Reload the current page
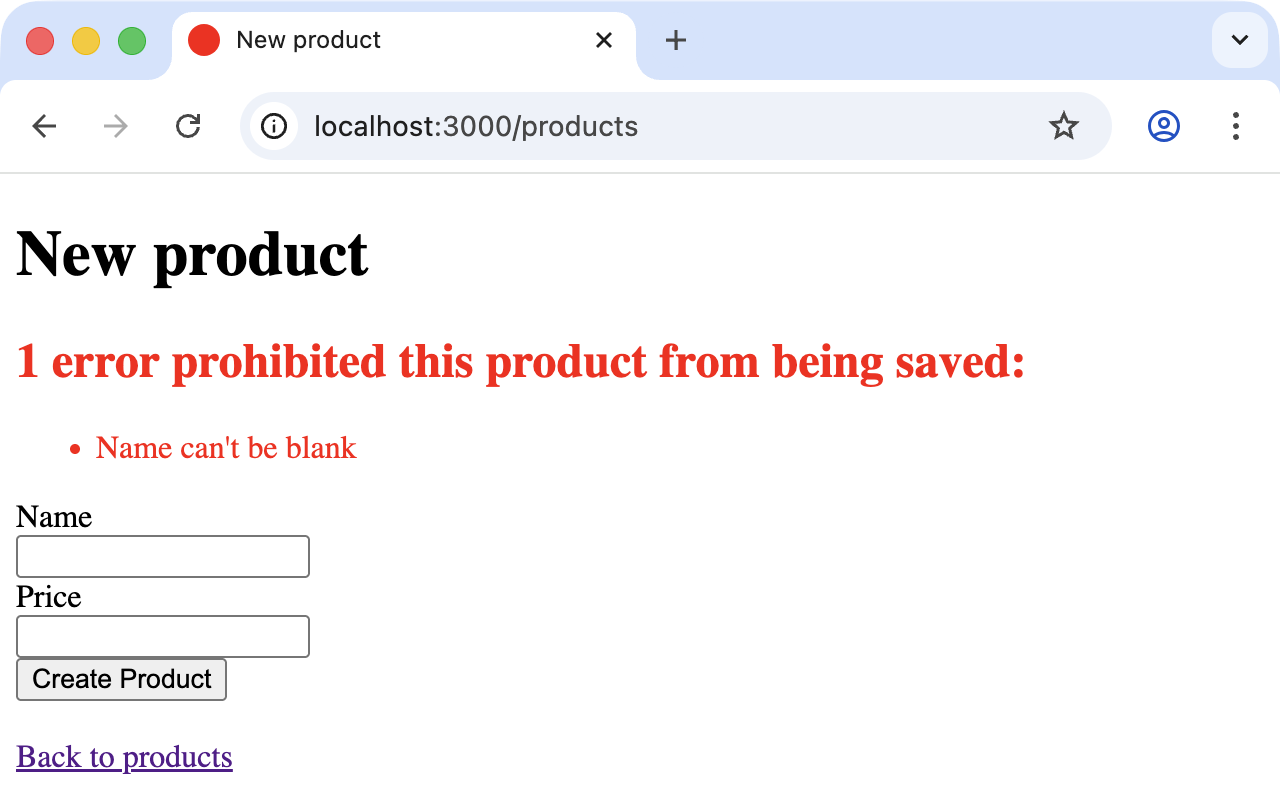 click(x=188, y=126)
